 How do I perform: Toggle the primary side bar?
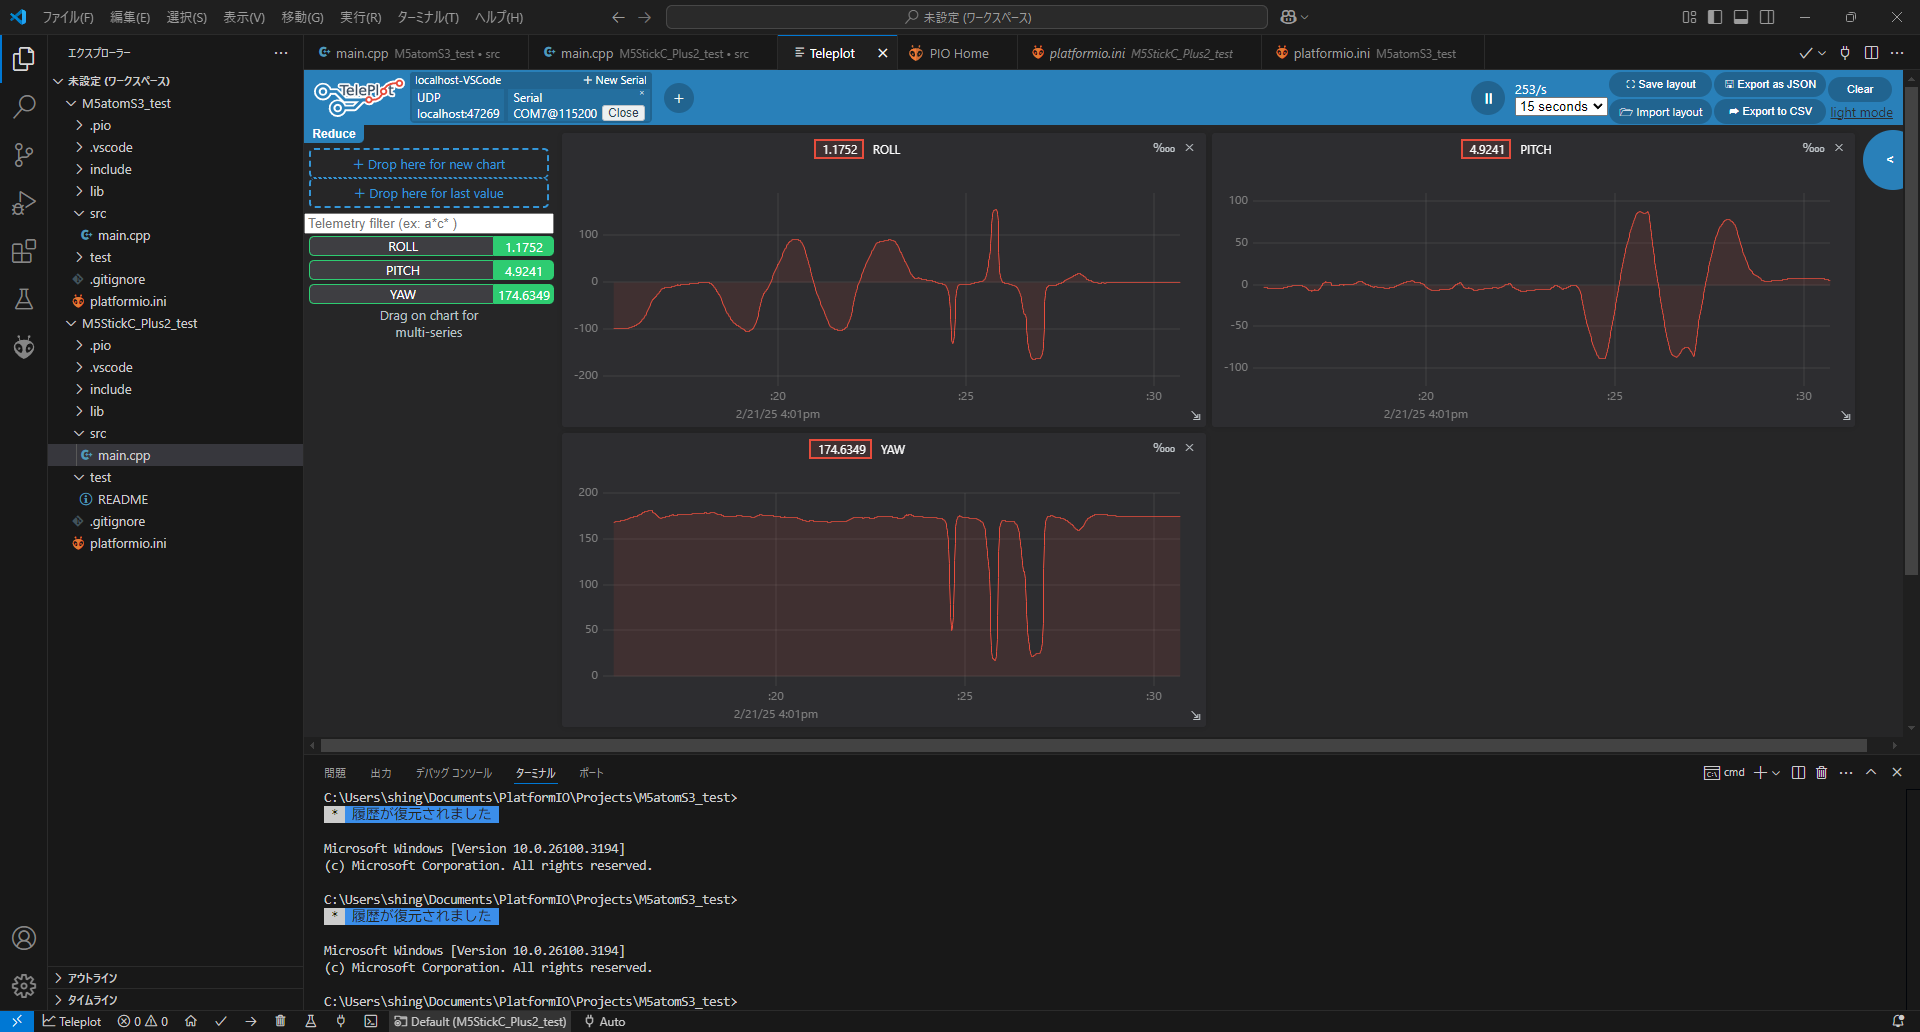[1715, 17]
